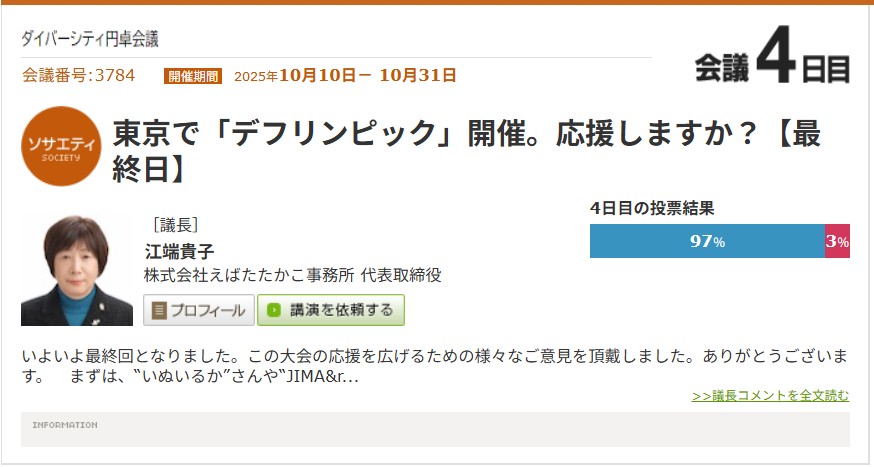Screen dimensions: 874x467
Task: Click the 開催期間 orange label badge
Action: (193, 76)
